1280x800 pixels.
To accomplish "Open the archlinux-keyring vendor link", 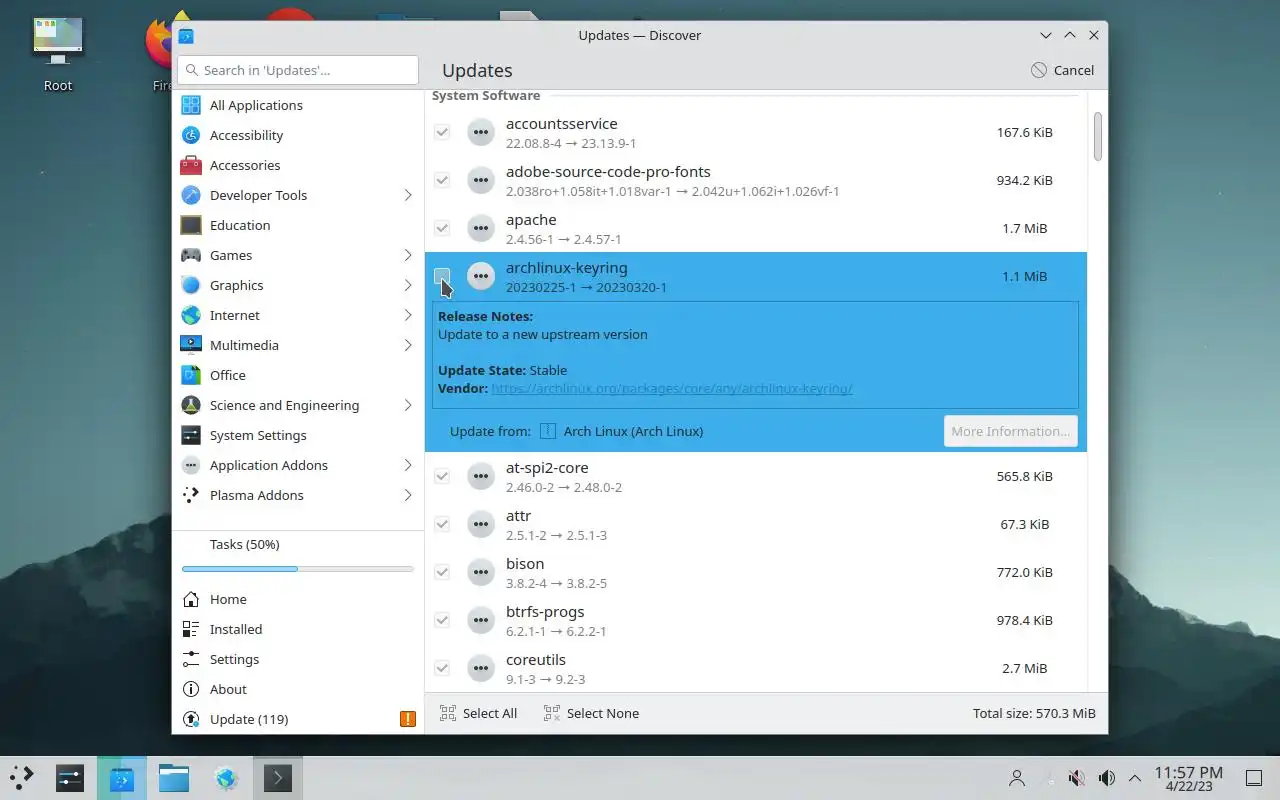I will click(x=672, y=388).
